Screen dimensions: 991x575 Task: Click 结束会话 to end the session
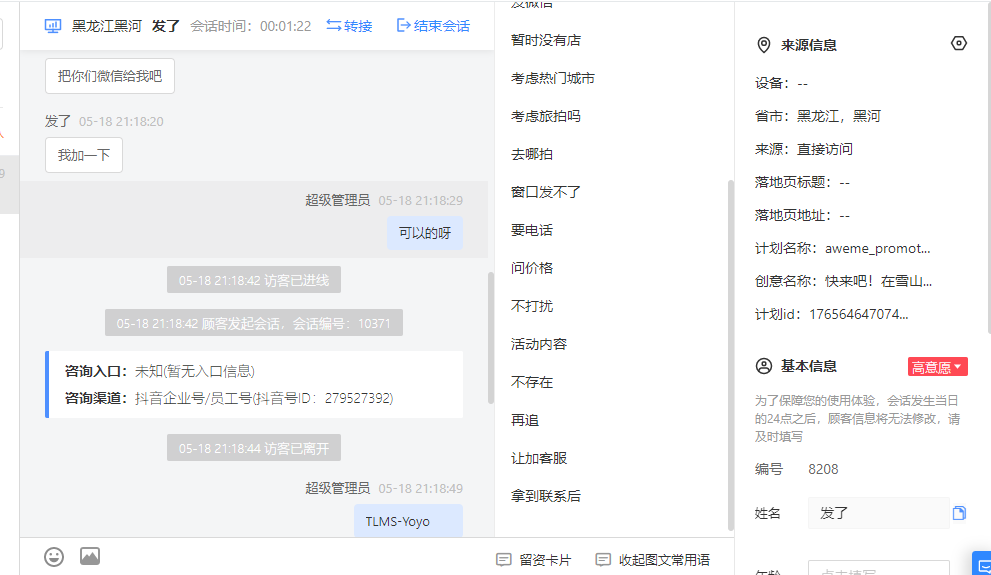pyautogui.click(x=433, y=26)
